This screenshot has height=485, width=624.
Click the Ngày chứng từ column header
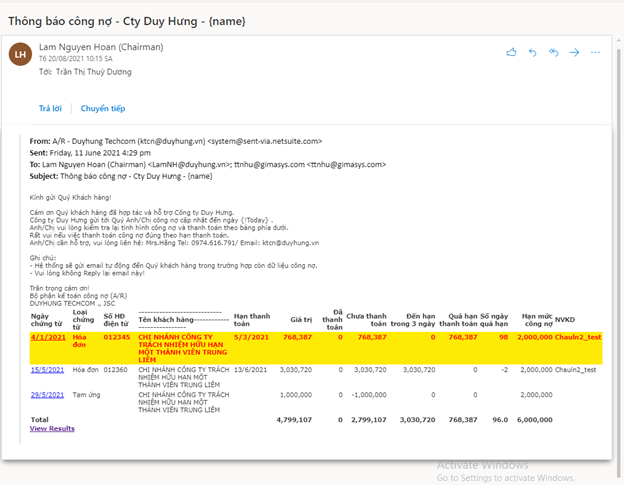(x=47, y=320)
